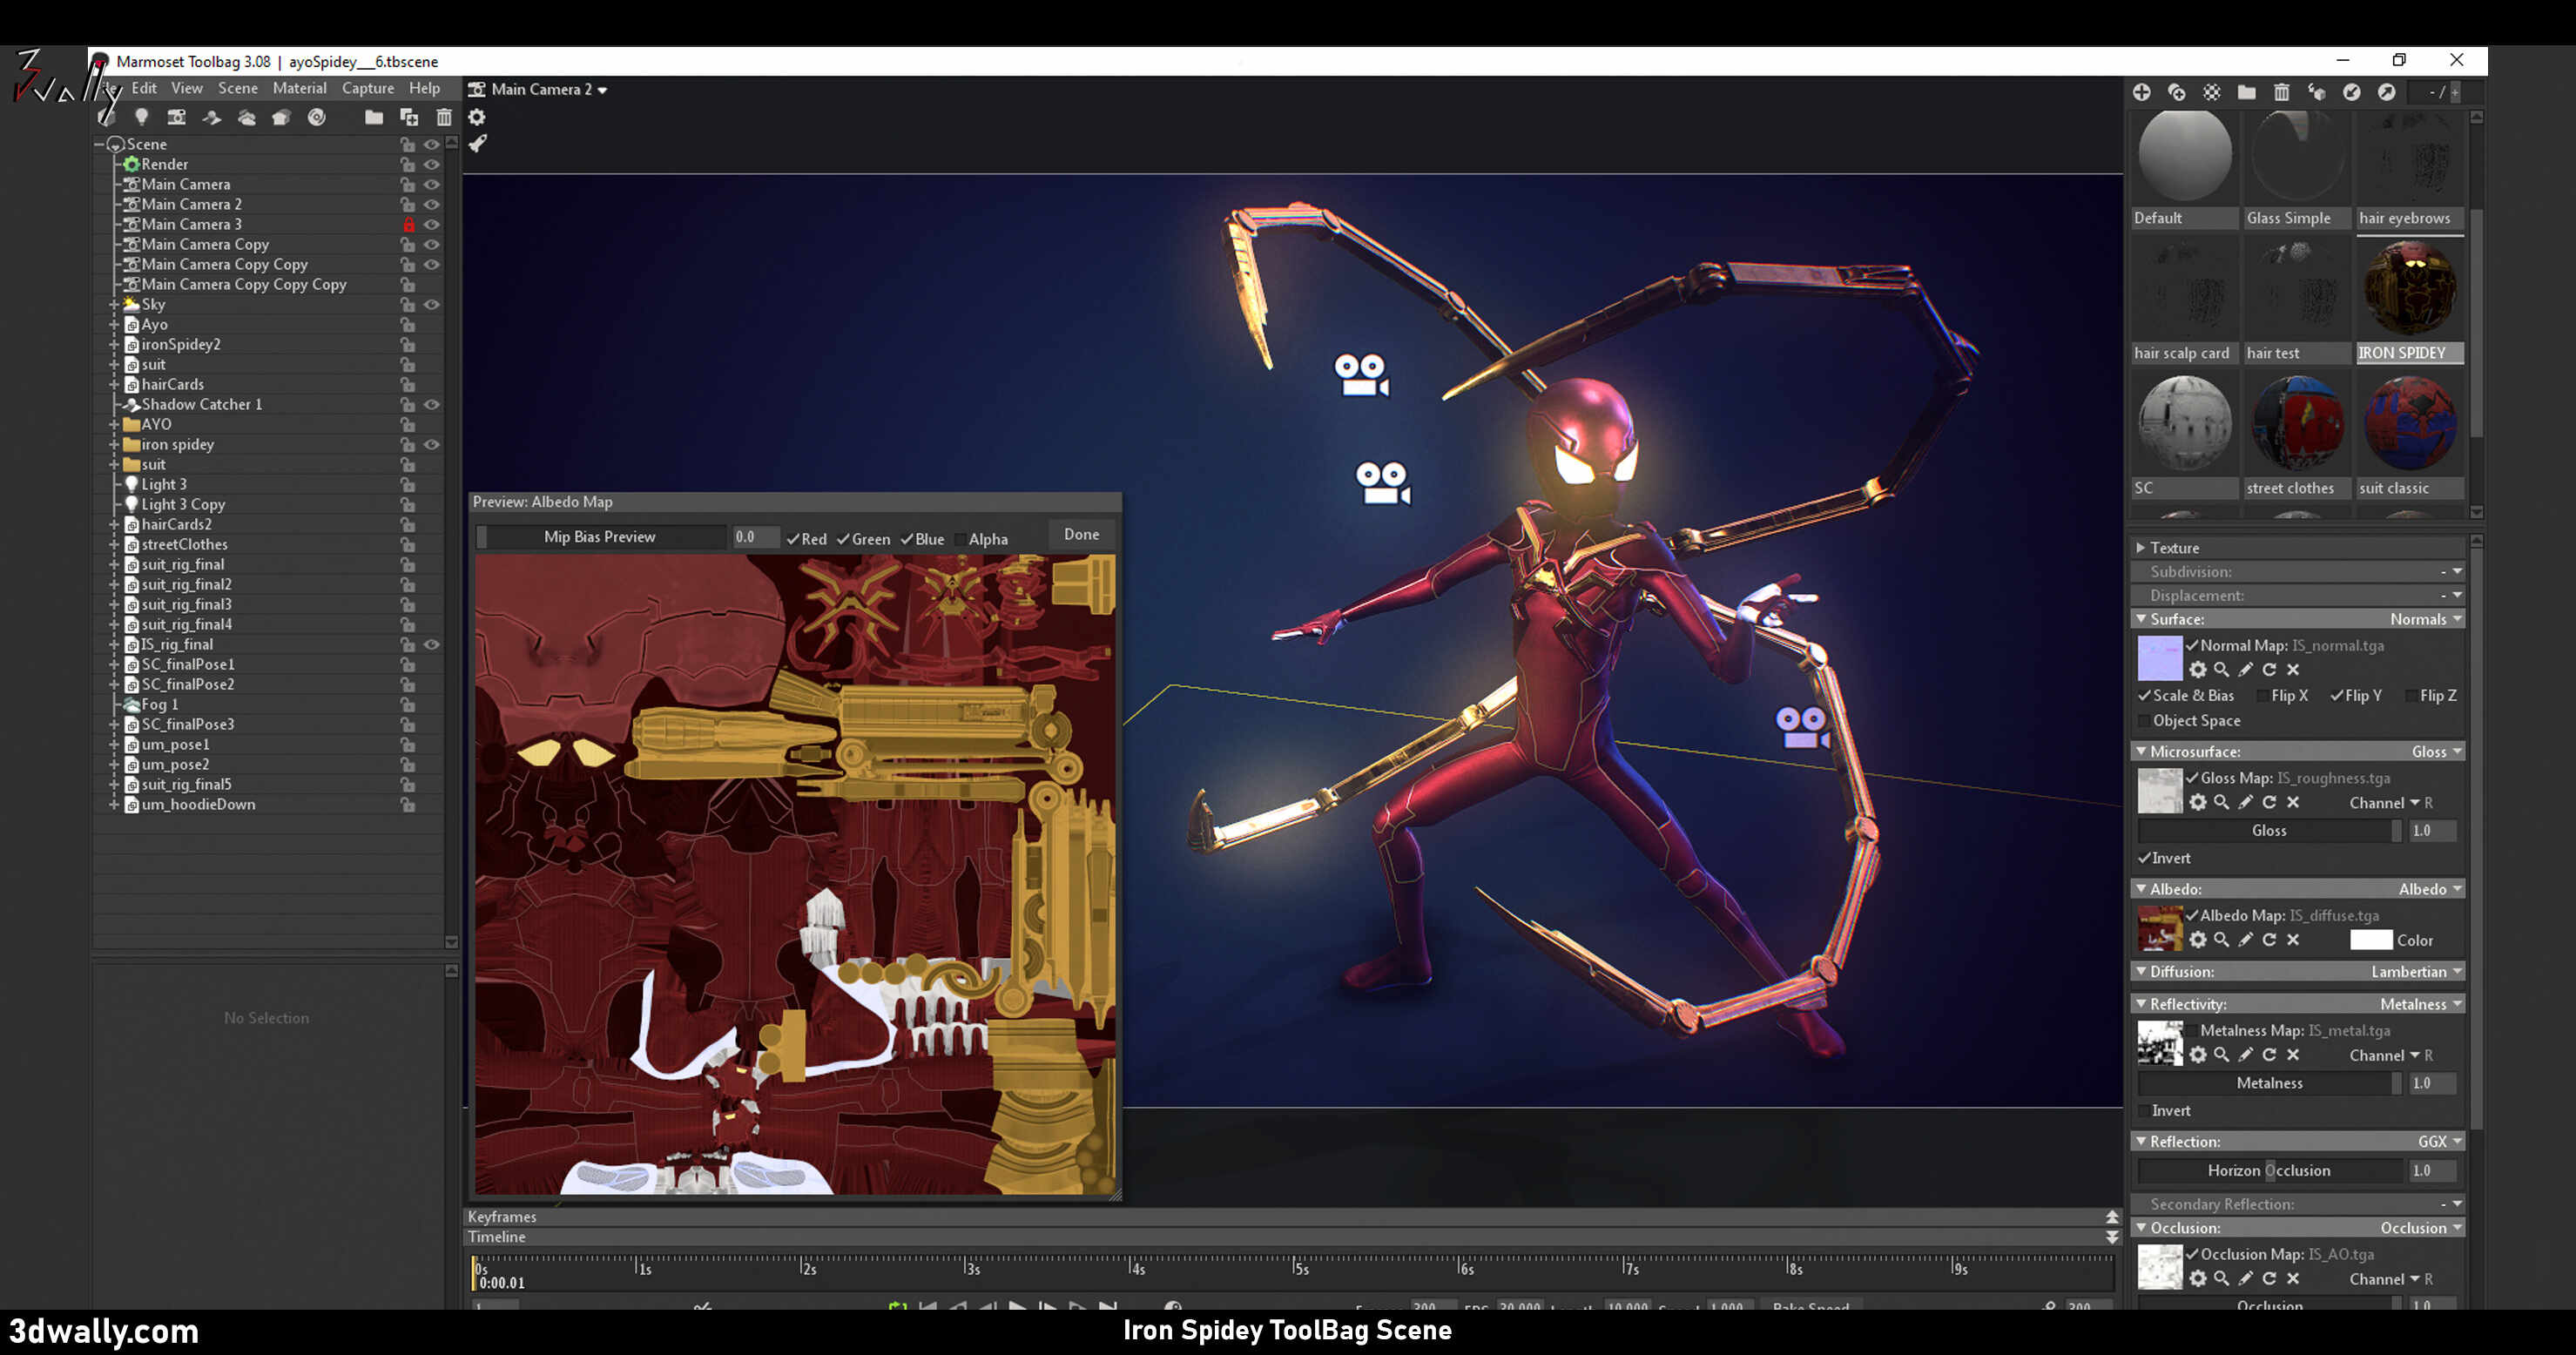
Task: Duplicate the selected material icon
Action: (x=2176, y=92)
